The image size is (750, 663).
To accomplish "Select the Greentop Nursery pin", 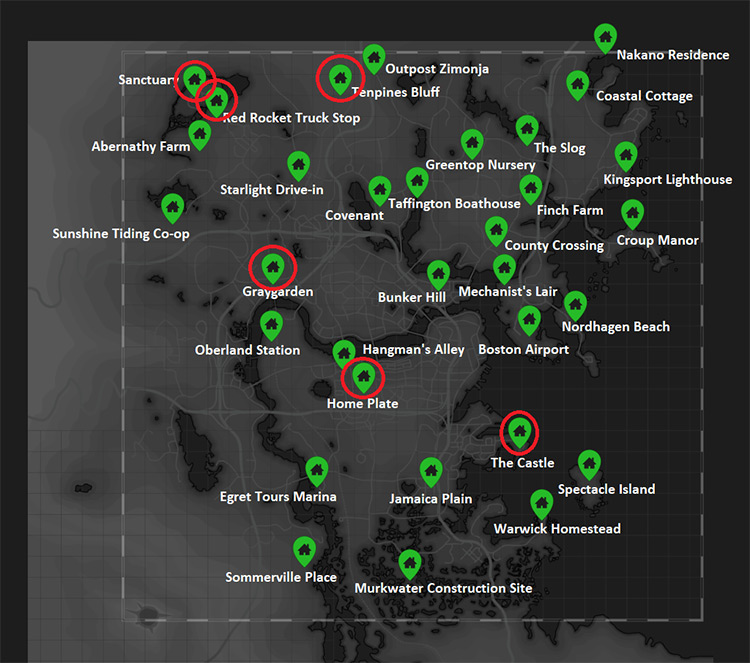I will 472,144.
